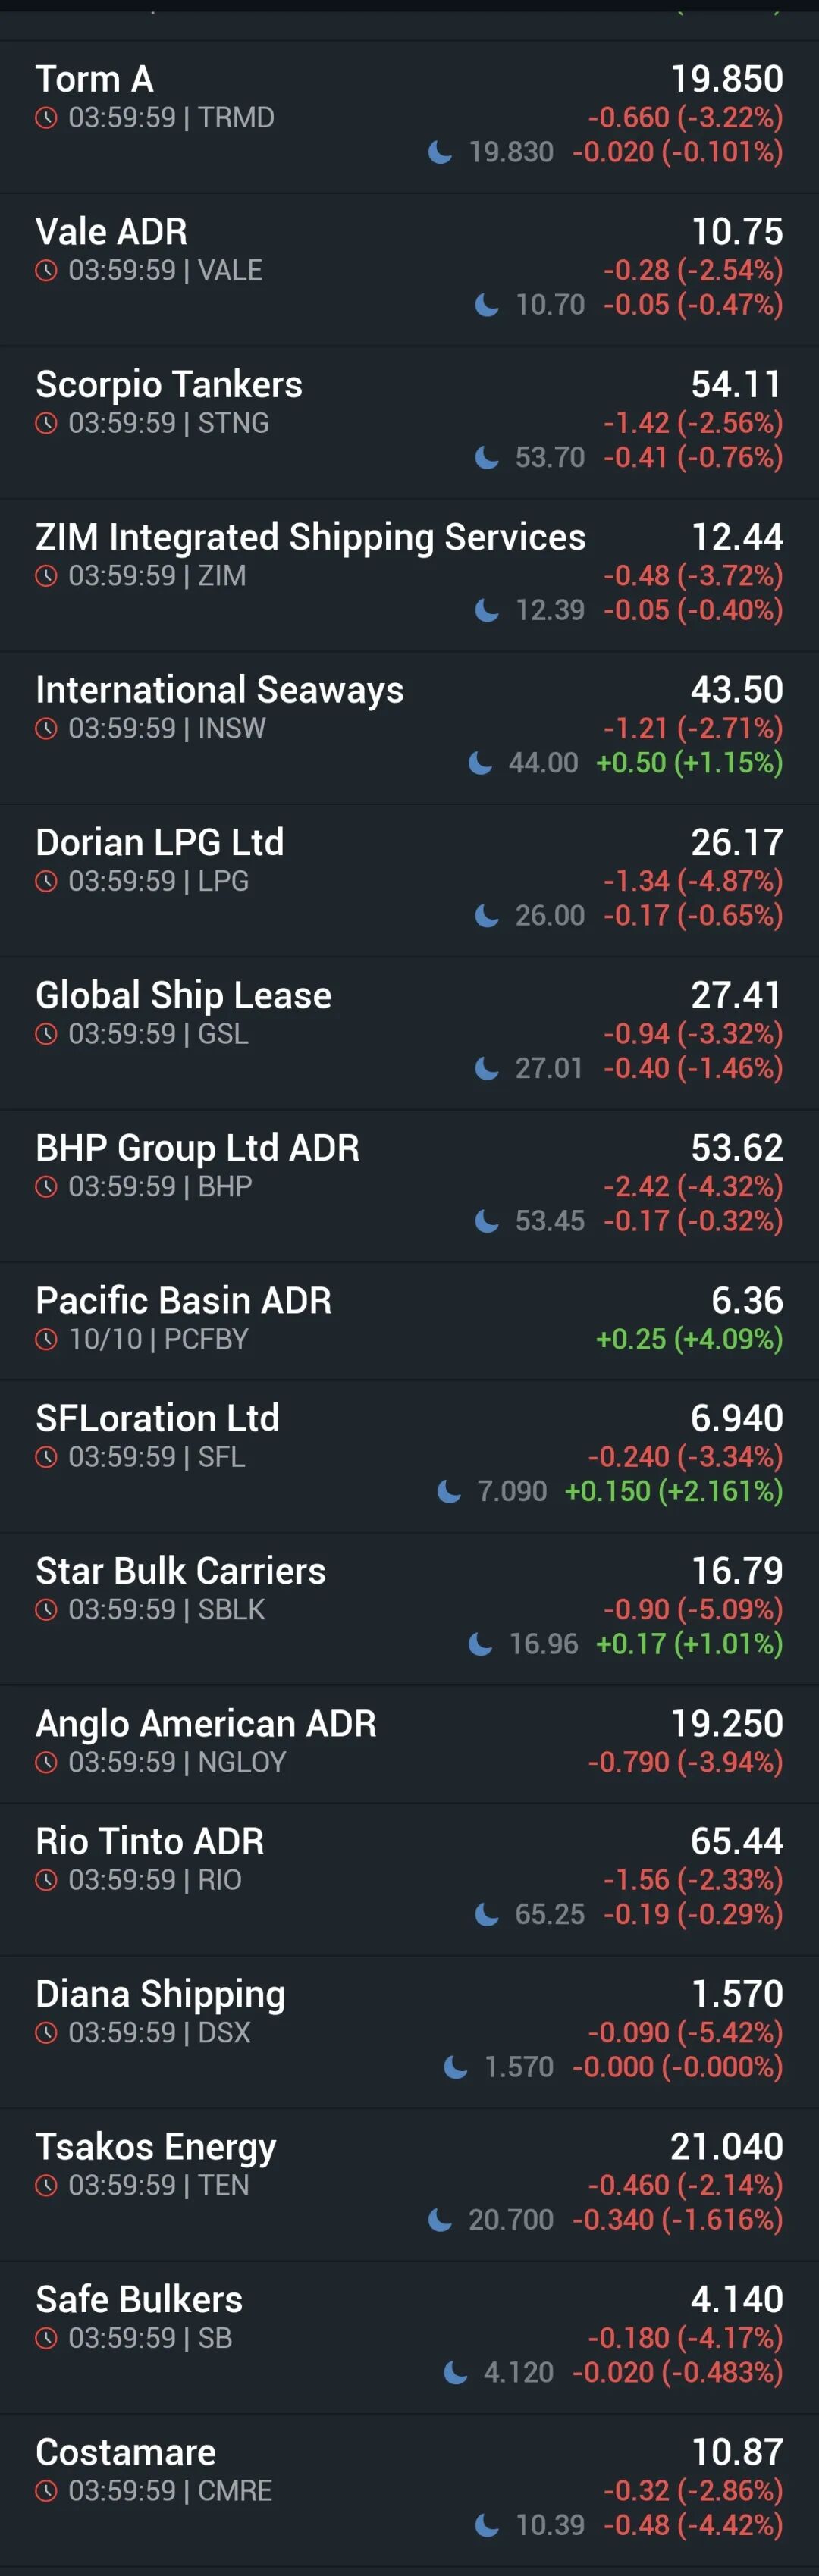Tap Pacific Basin ADR gain +0.25 (+4.09%)
Viewport: 819px width, 2576px height.
(689, 1339)
